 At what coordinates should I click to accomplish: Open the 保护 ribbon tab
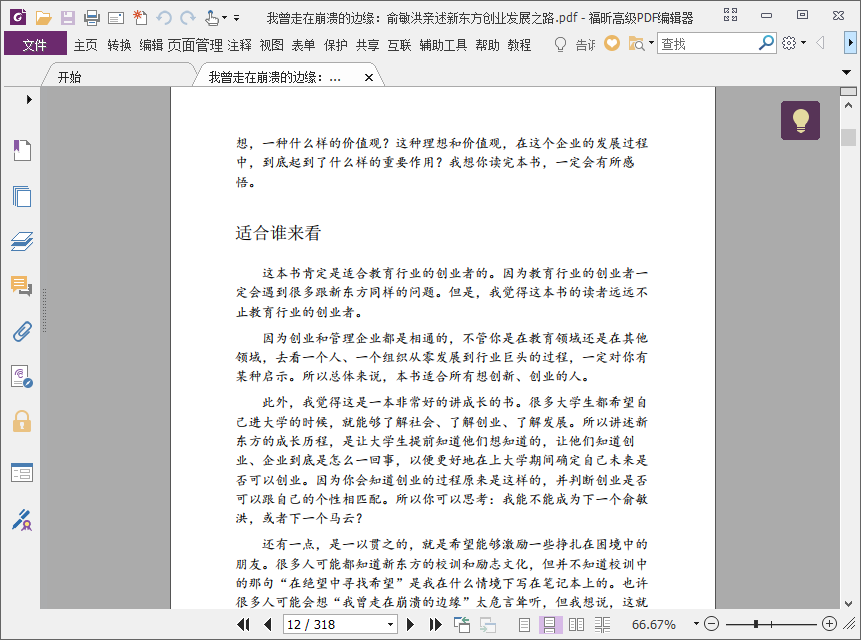point(336,44)
